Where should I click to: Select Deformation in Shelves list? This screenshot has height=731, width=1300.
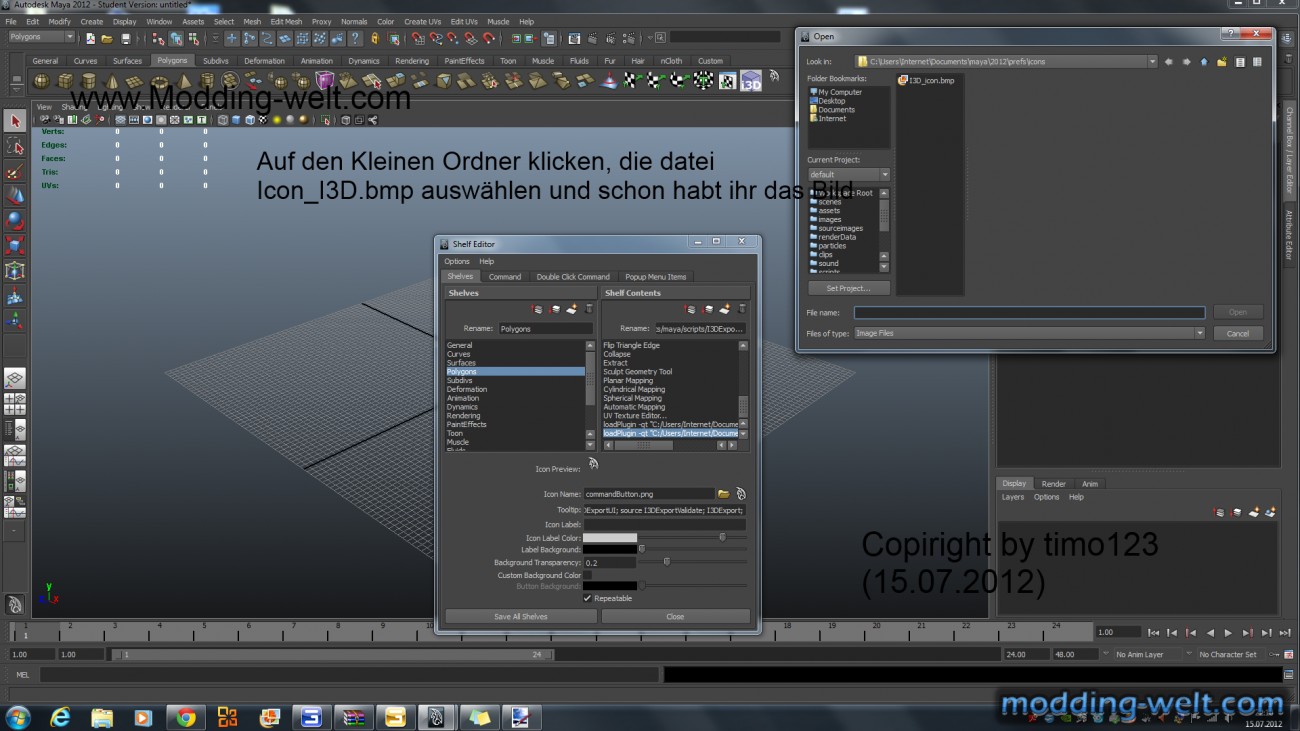coord(467,389)
